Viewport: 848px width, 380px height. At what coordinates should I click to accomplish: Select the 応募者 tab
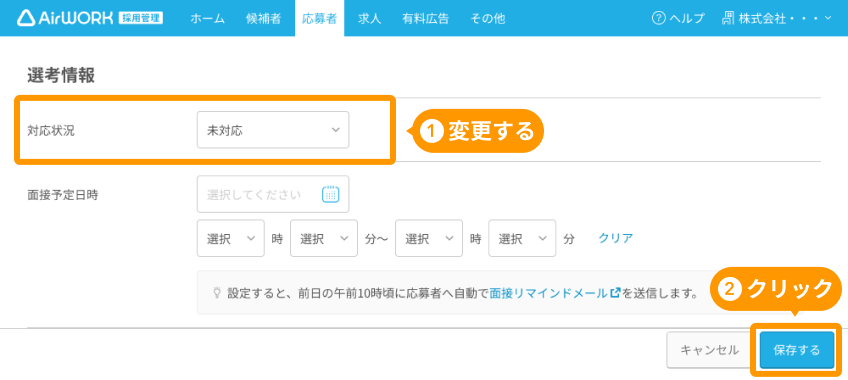coord(320,18)
